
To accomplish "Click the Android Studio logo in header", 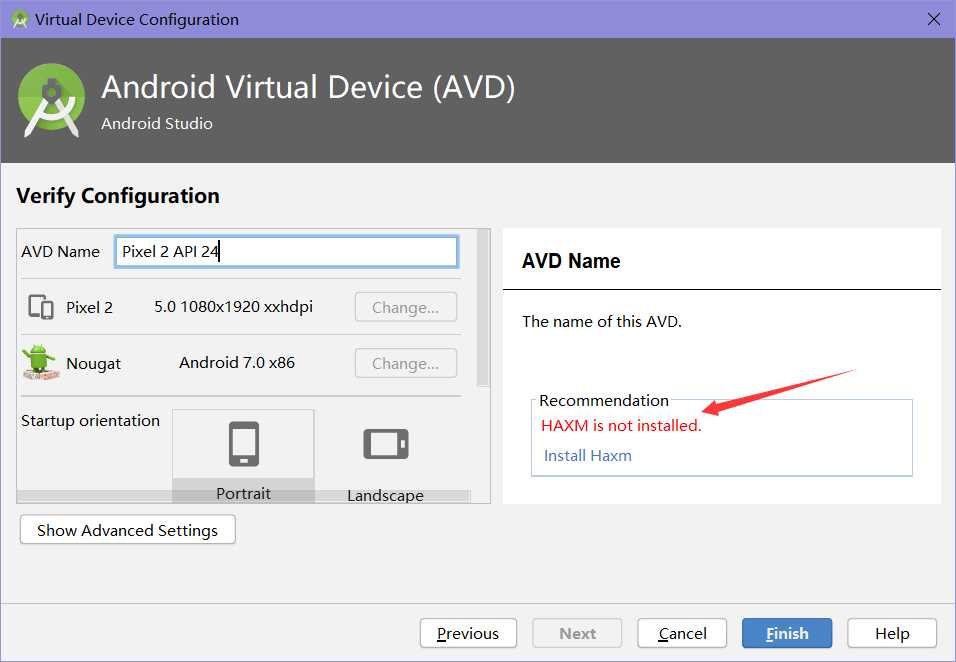I will pos(51,100).
